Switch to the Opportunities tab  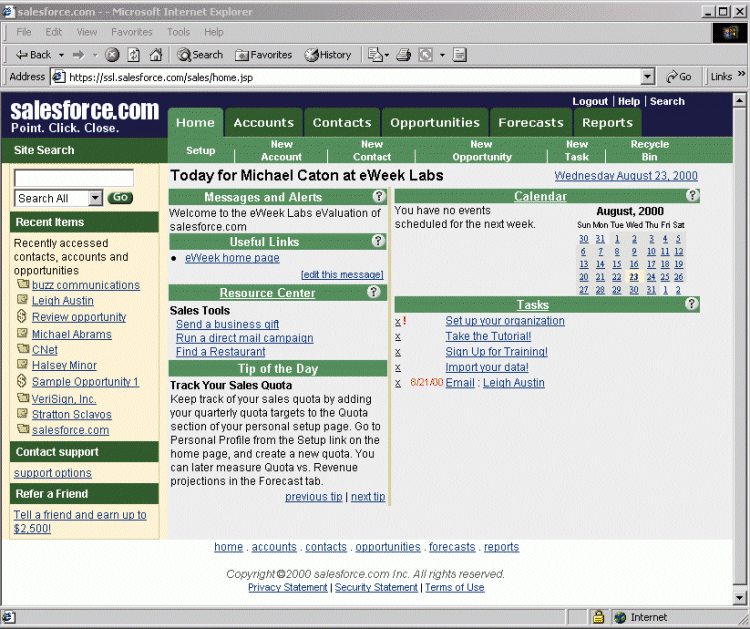point(435,122)
